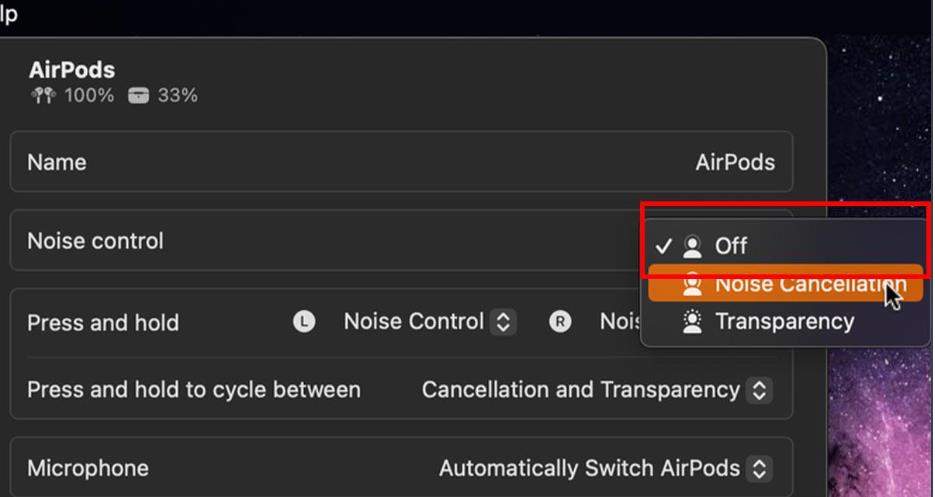Click the AirPods earbuds battery icon

pyautogui.click(x=41, y=96)
